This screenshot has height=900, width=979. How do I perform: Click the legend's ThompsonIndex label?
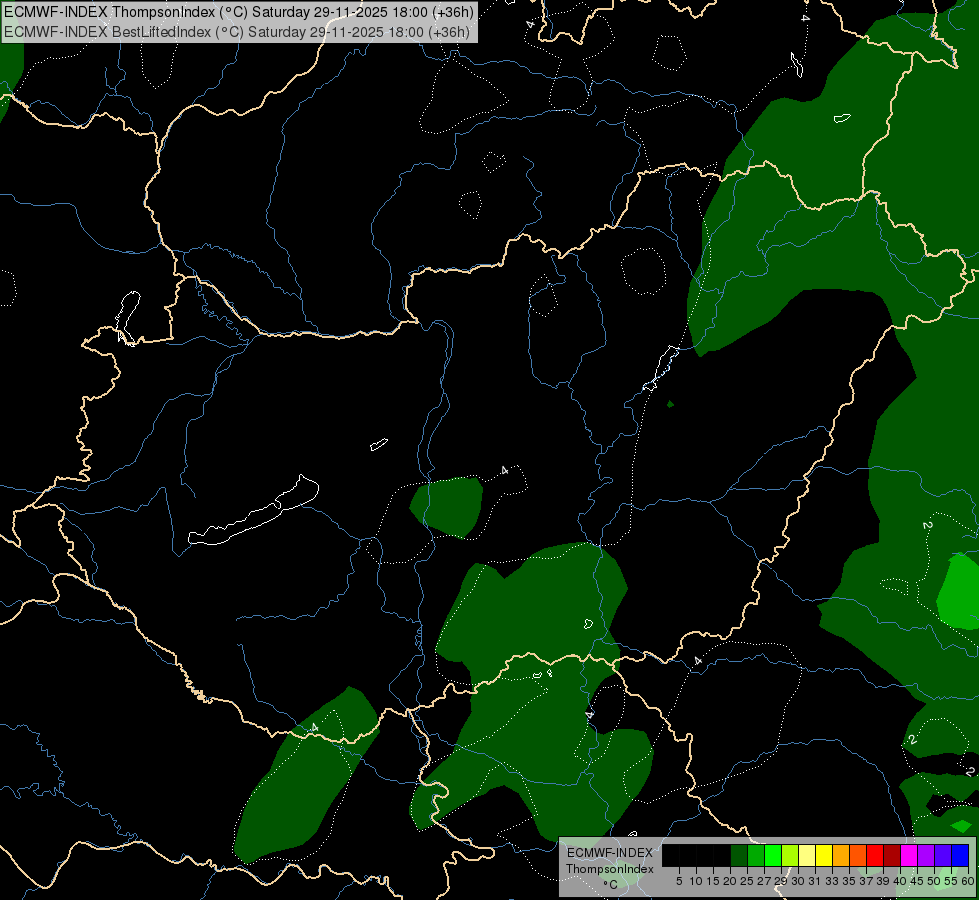click(609, 869)
